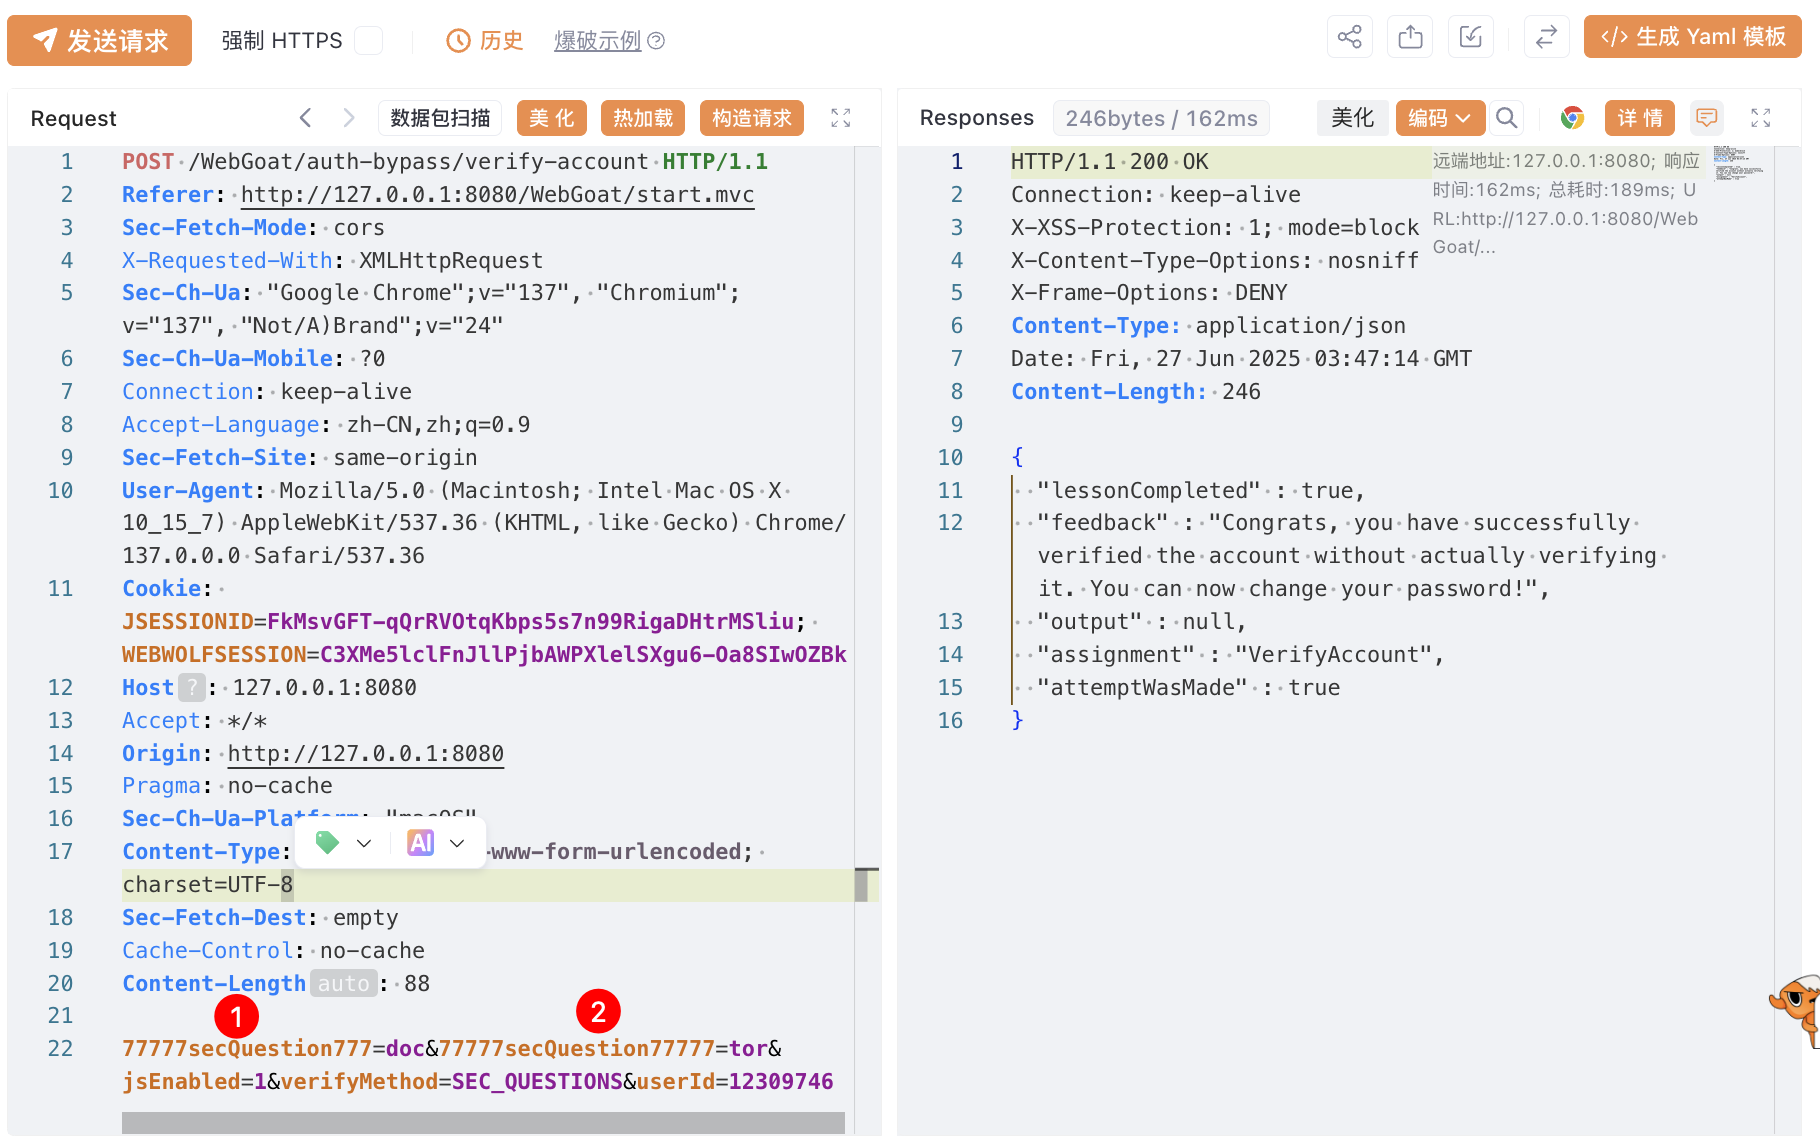This screenshot has width=1820, height=1148.
Task: Click the Responses panel 美化 button
Action: [x=1352, y=118]
